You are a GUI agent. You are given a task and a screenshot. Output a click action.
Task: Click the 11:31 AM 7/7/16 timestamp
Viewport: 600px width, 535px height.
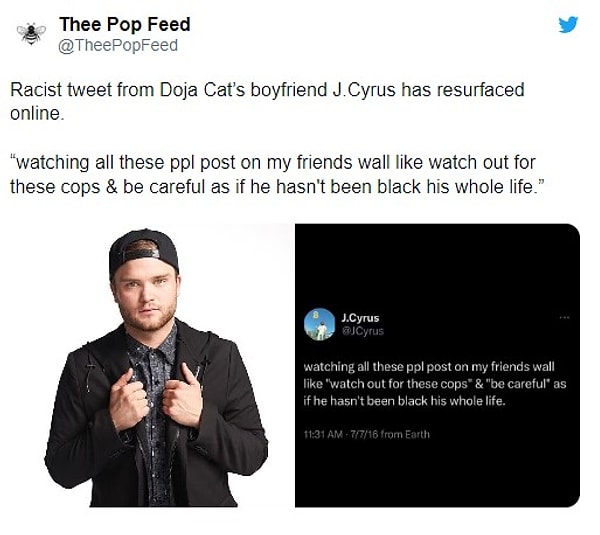pyautogui.click(x=342, y=434)
